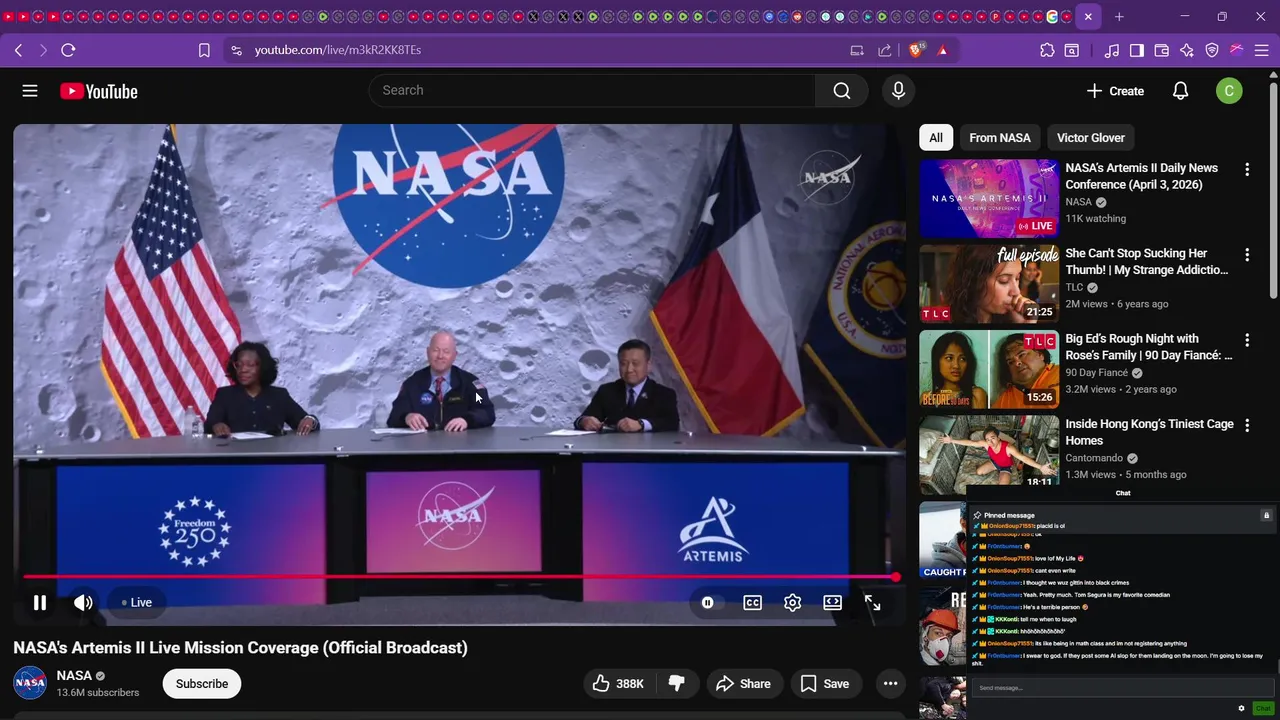Start voice search with the microphone

898,91
